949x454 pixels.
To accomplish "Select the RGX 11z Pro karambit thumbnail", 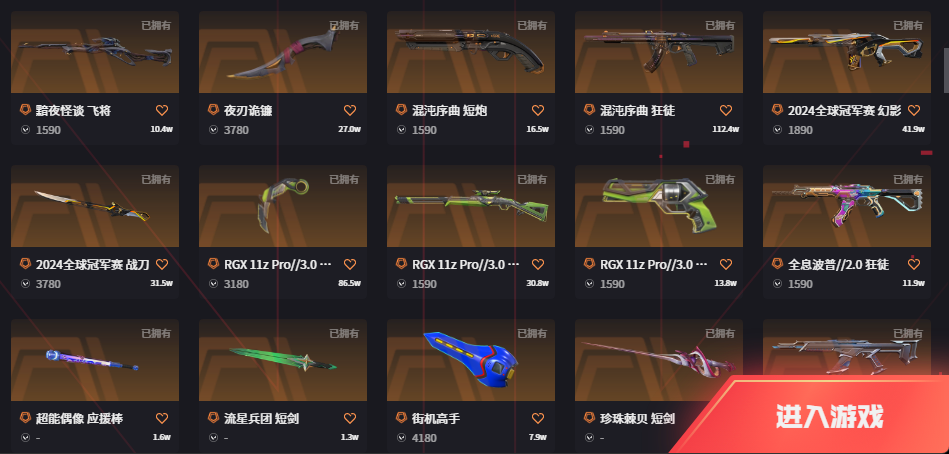I will (x=283, y=206).
